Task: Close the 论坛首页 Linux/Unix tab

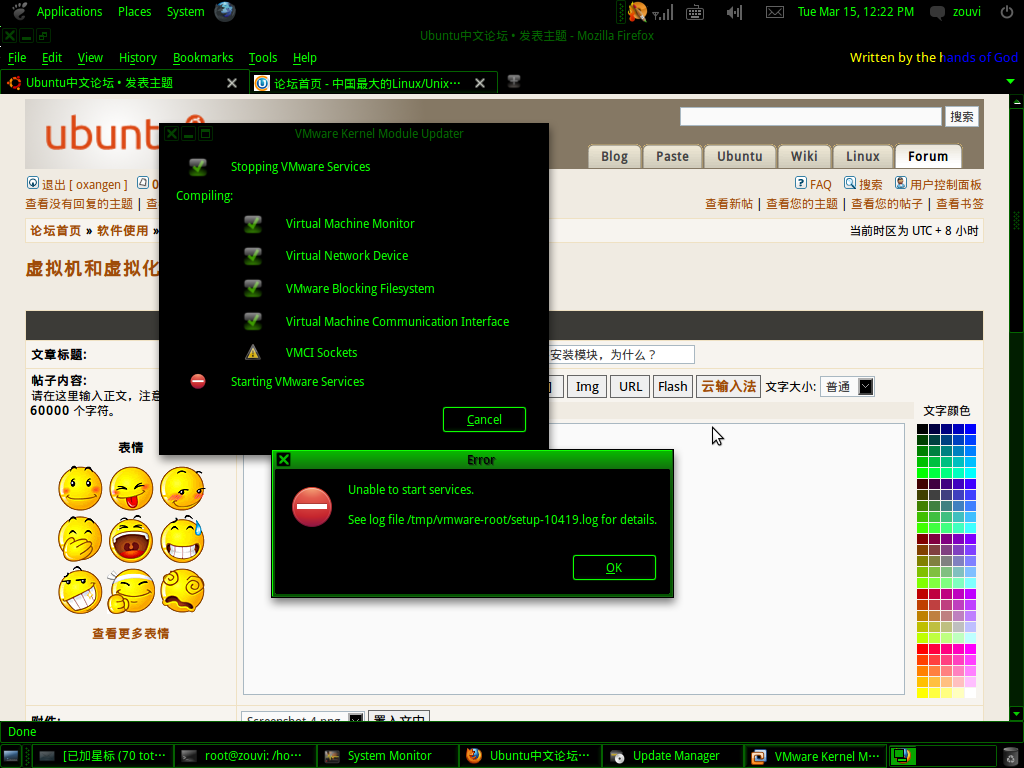Action: click(480, 83)
